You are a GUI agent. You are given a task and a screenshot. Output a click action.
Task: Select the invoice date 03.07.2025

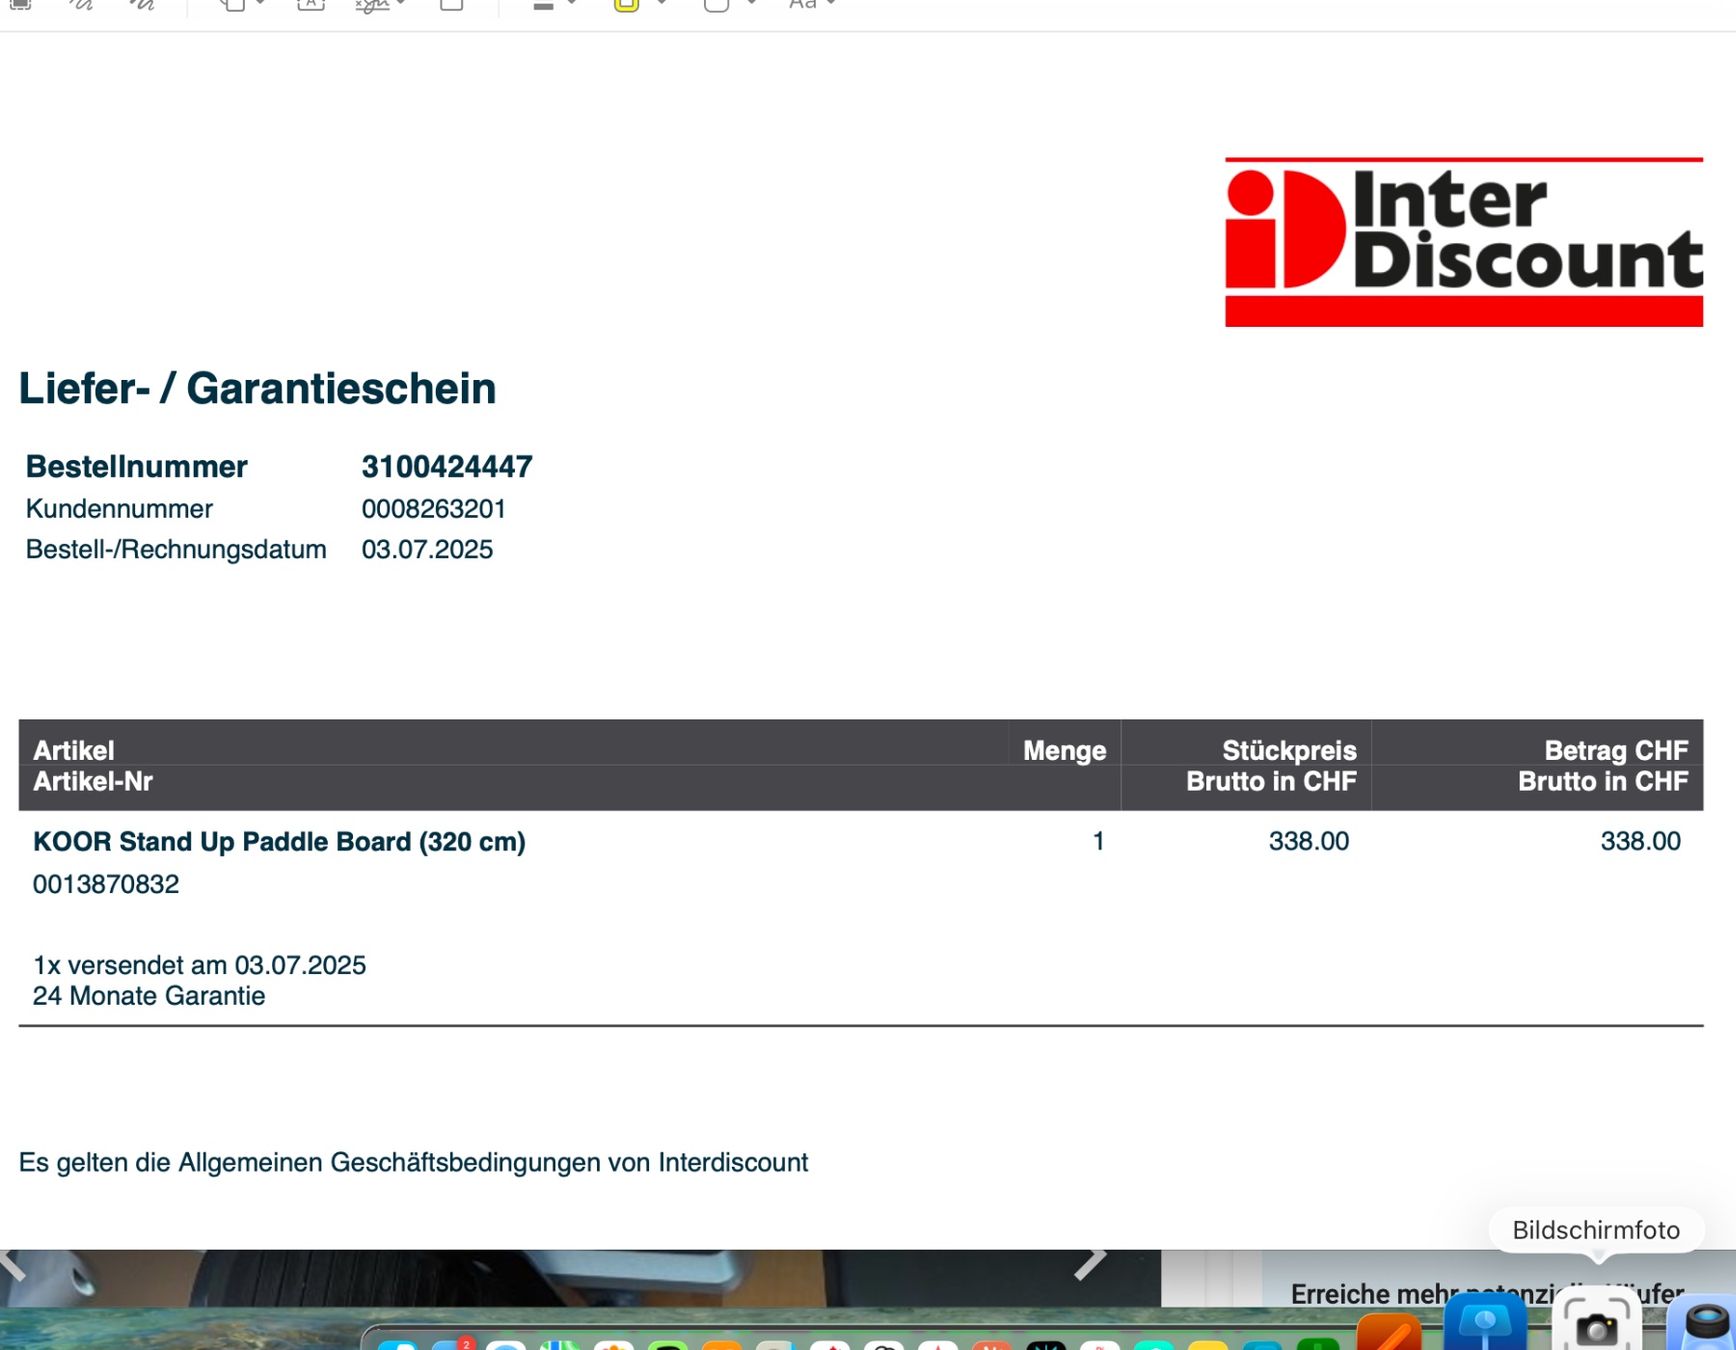point(427,550)
